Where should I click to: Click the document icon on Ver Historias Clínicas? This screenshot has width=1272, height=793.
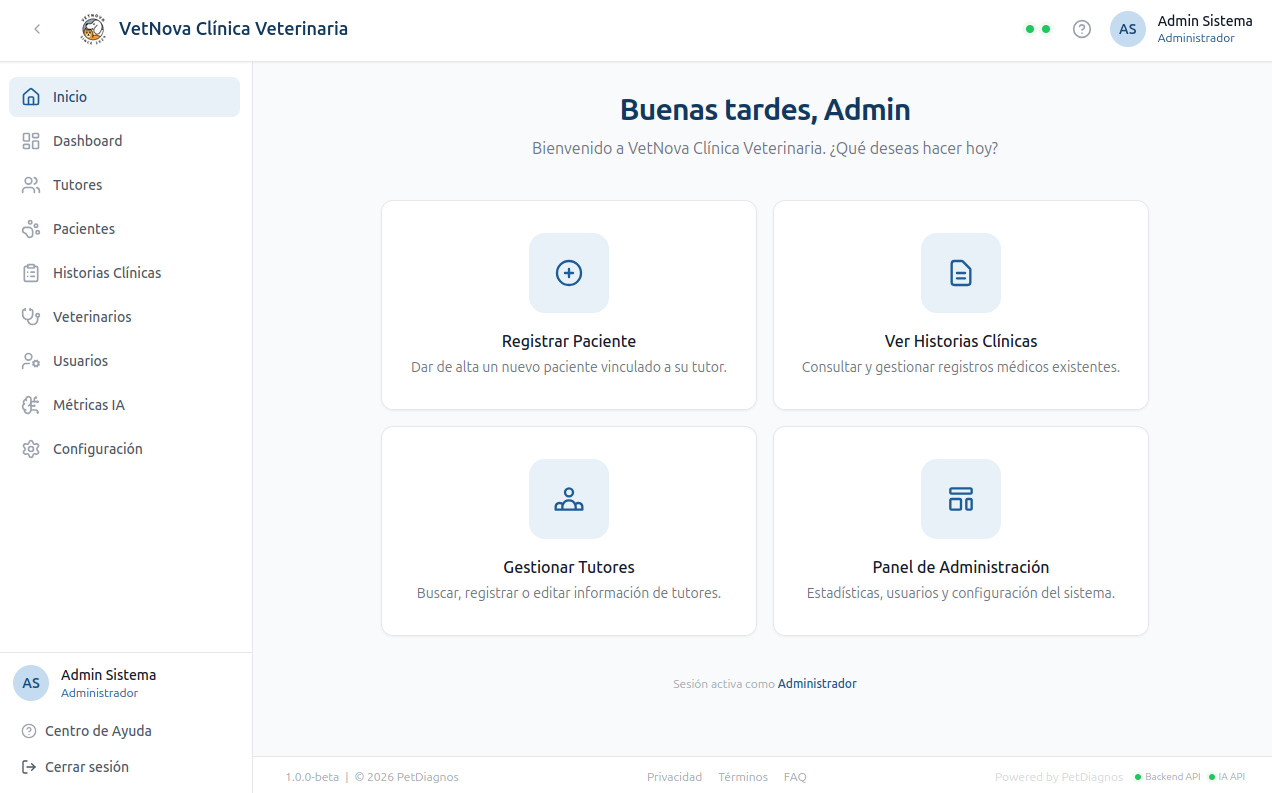tap(961, 273)
